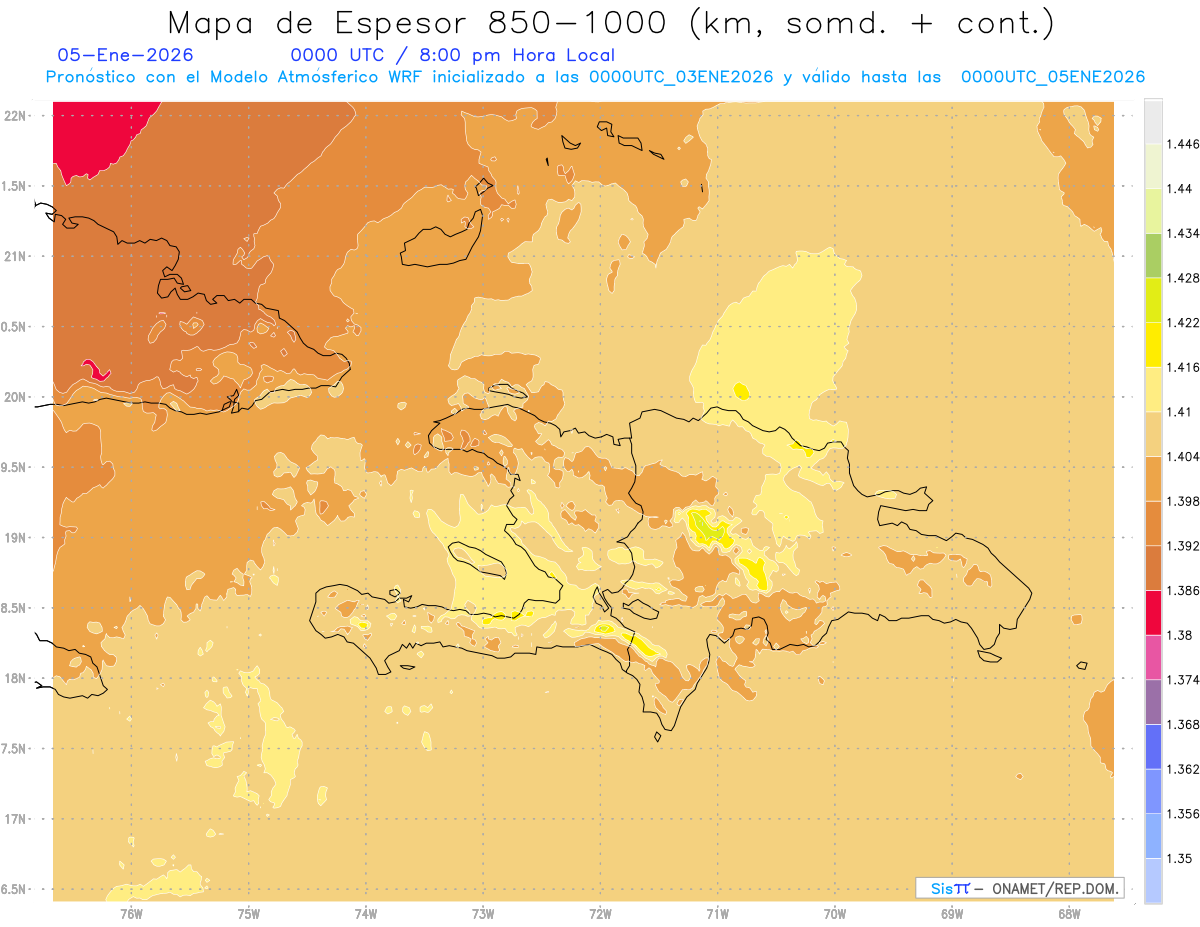
Task: Click the purple 1.368–1.374 legend swatch
Action: pos(1153,702)
